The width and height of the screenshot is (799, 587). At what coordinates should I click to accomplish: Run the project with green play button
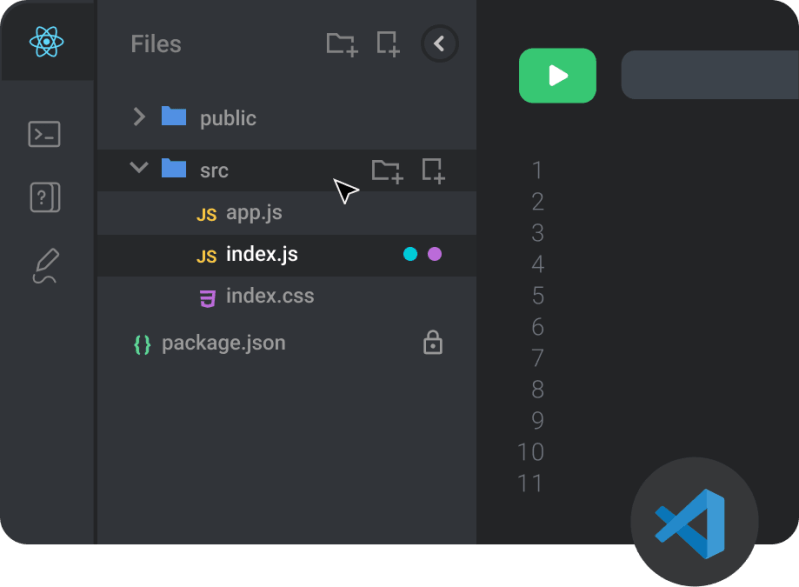[x=557, y=75]
